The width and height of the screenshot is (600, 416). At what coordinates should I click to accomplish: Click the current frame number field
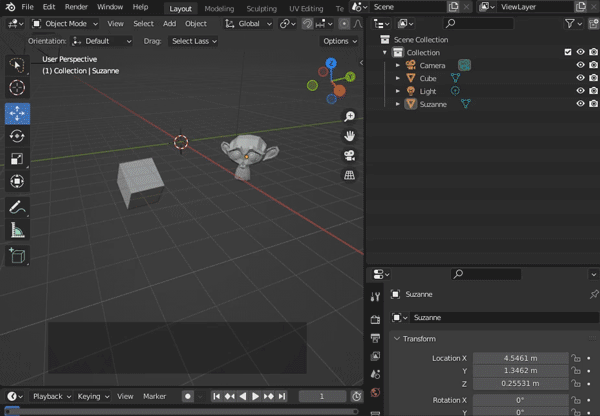click(x=322, y=396)
